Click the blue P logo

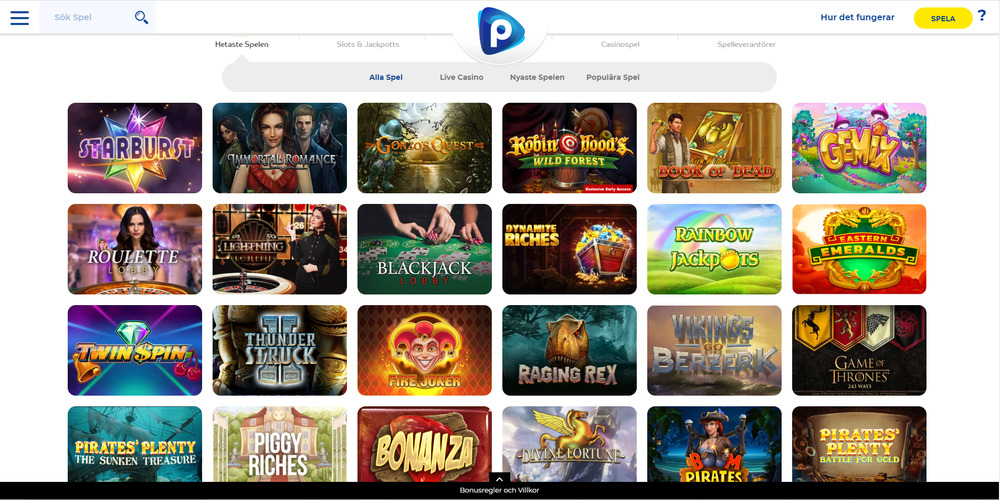click(x=501, y=31)
